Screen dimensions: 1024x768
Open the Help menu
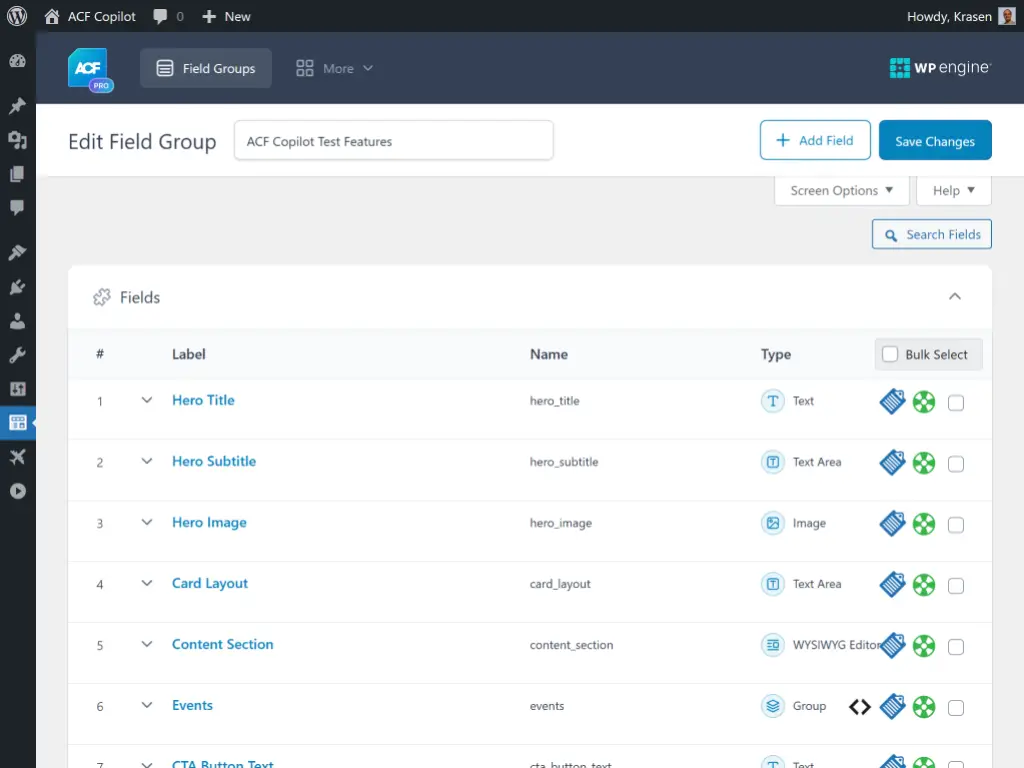coord(953,190)
